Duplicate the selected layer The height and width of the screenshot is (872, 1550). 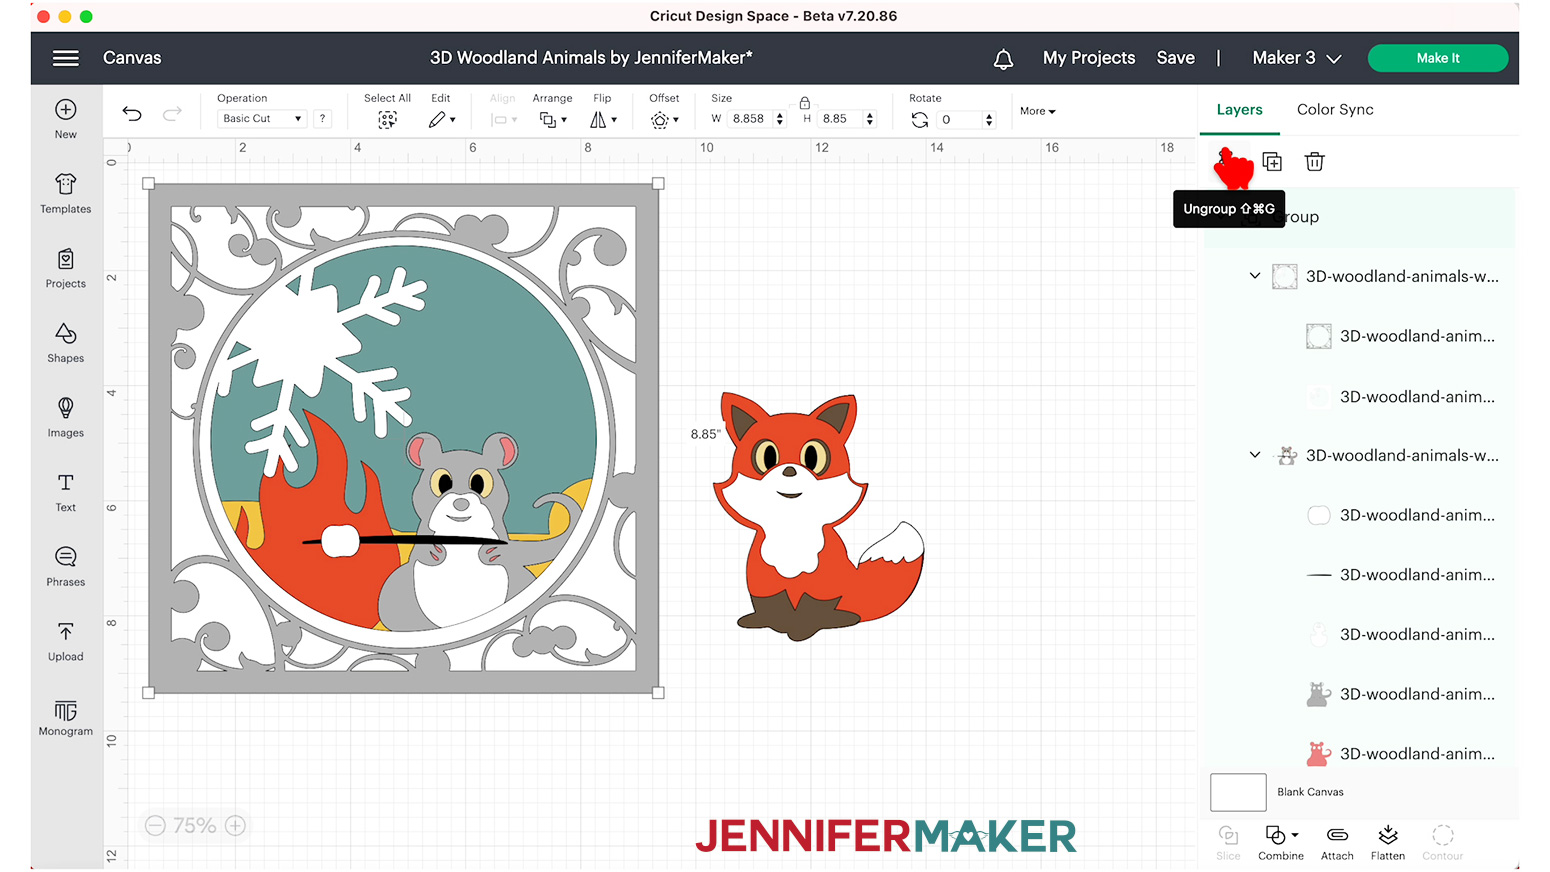click(x=1272, y=162)
